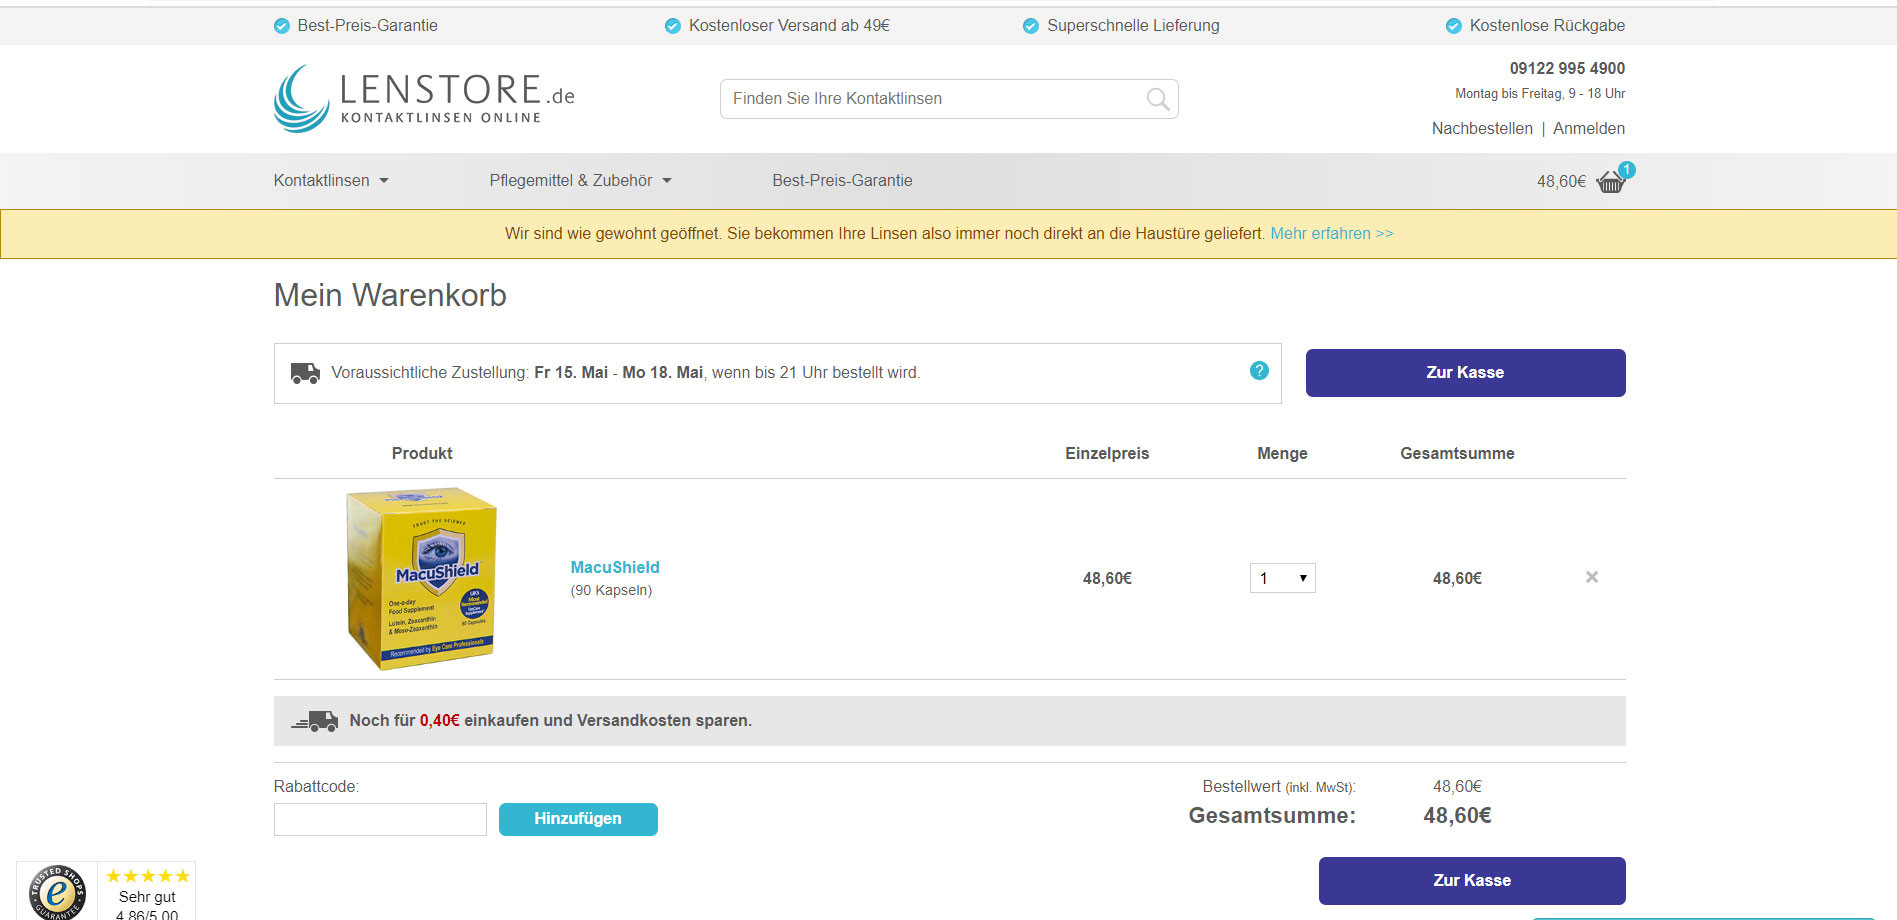This screenshot has width=1897, height=920.
Task: Click the Bestellwert (inkl. MwSt) label
Action: pyautogui.click(x=1279, y=787)
